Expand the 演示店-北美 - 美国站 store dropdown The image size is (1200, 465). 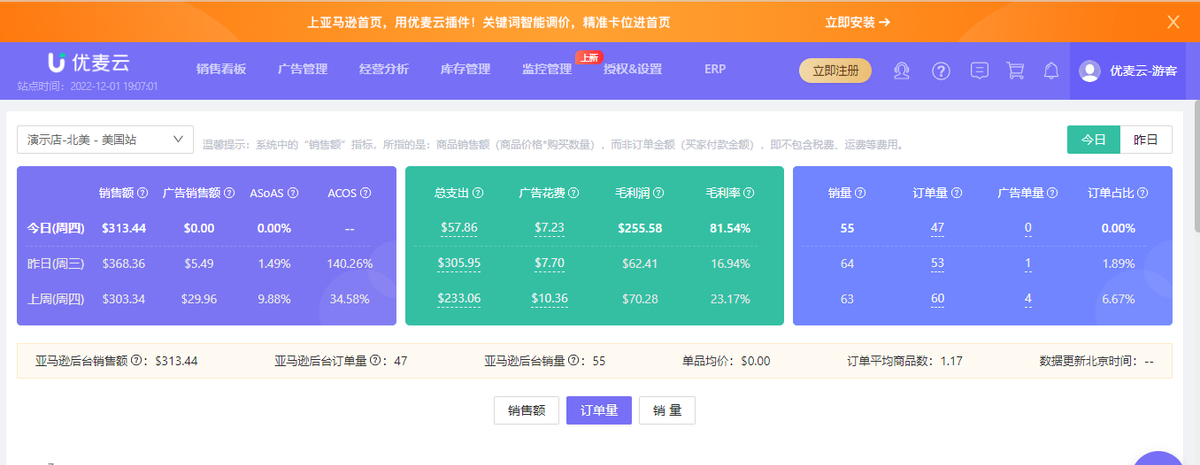coord(105,139)
